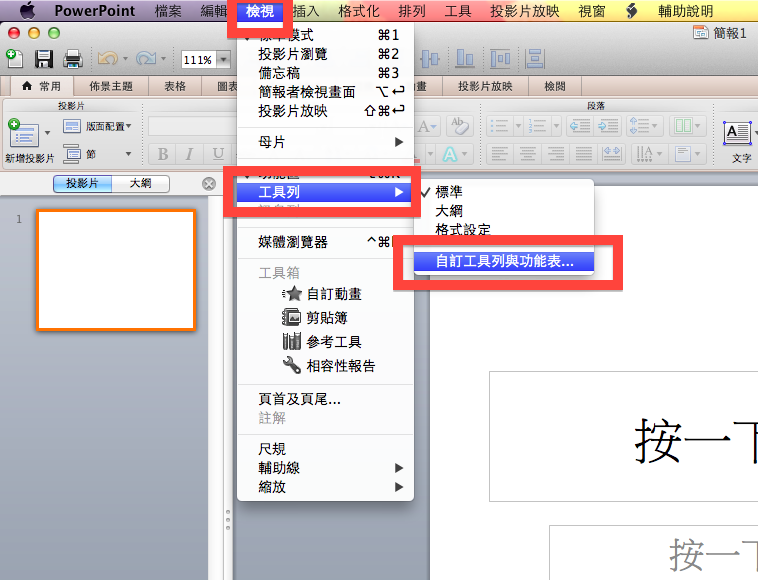Toggle center text alignment
Screen dimensions: 758x580
click(x=527, y=155)
